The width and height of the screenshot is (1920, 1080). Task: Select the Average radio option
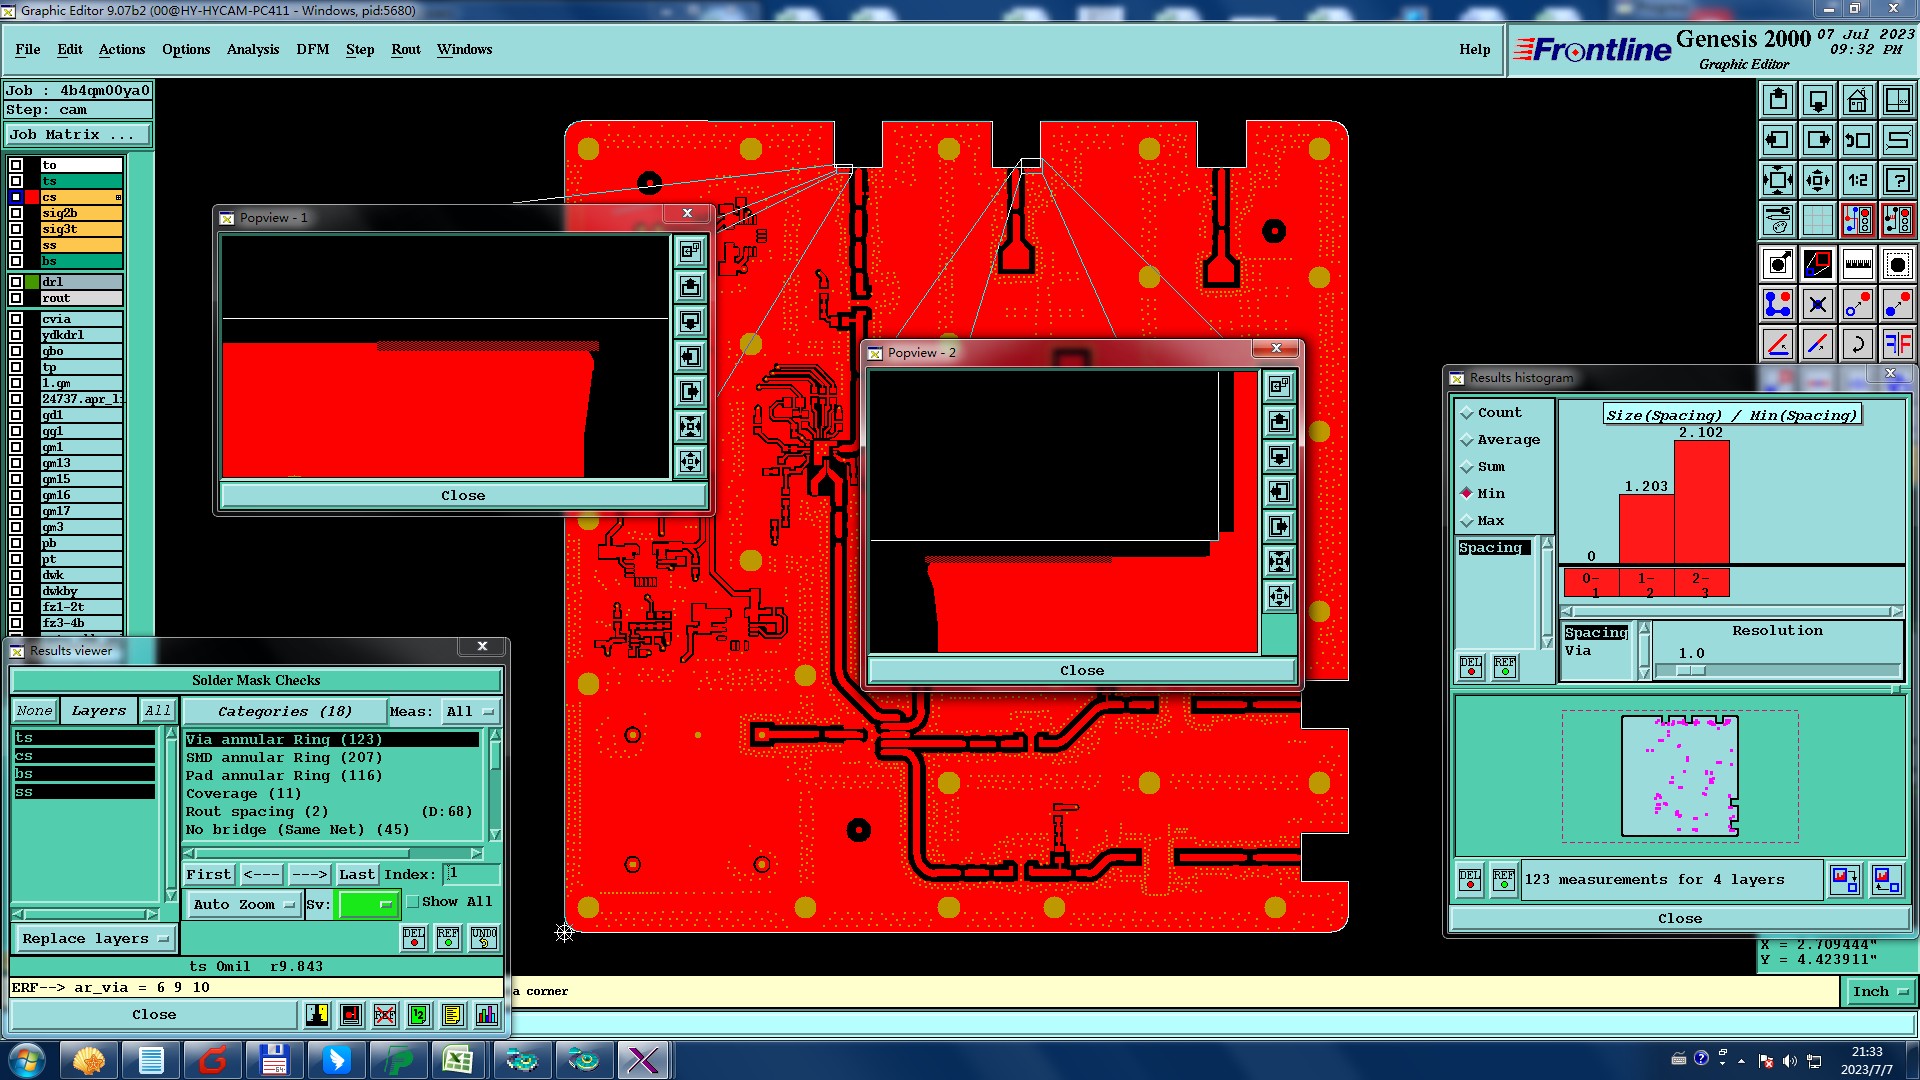tap(1467, 440)
